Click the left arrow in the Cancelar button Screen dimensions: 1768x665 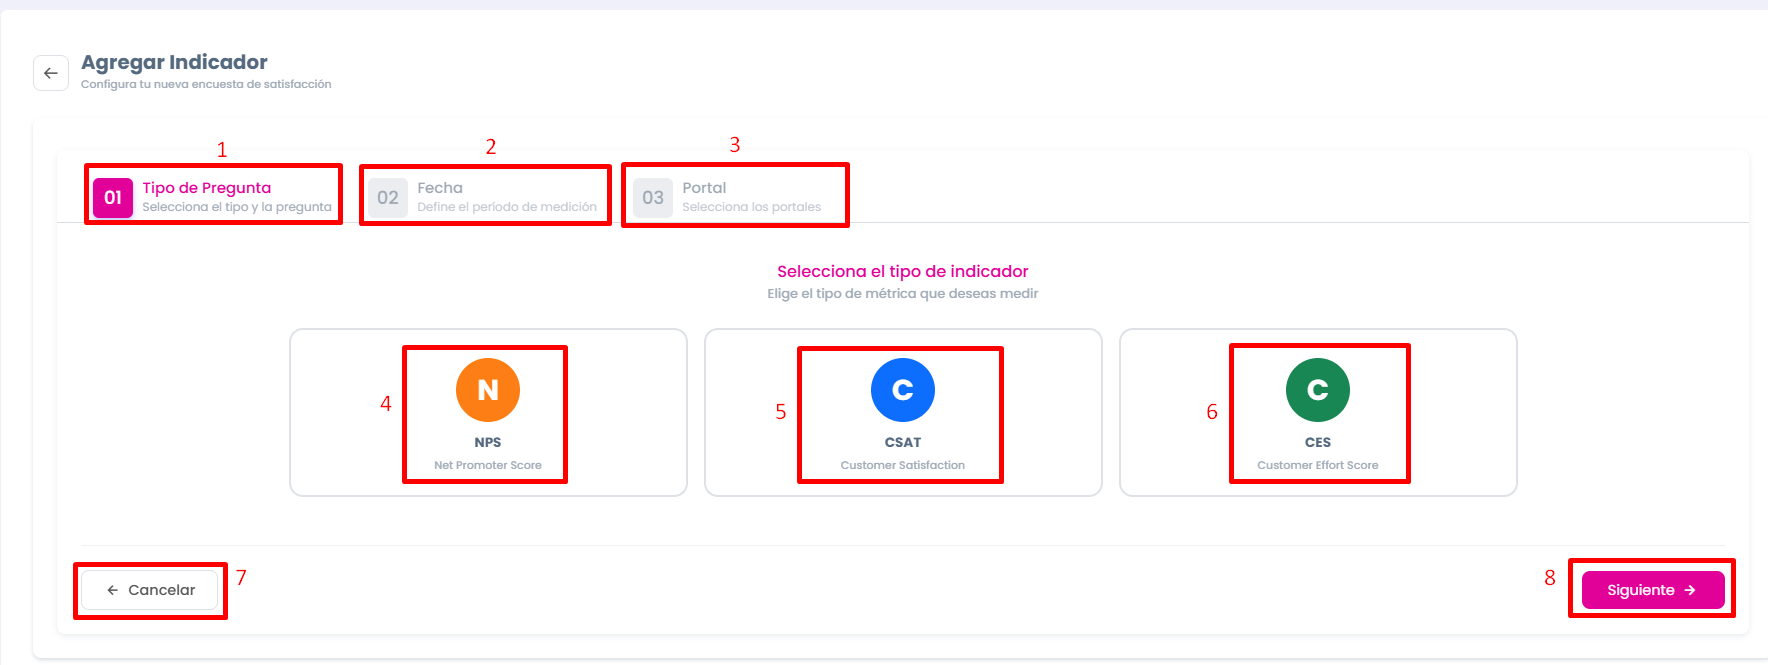pyautogui.click(x=113, y=590)
